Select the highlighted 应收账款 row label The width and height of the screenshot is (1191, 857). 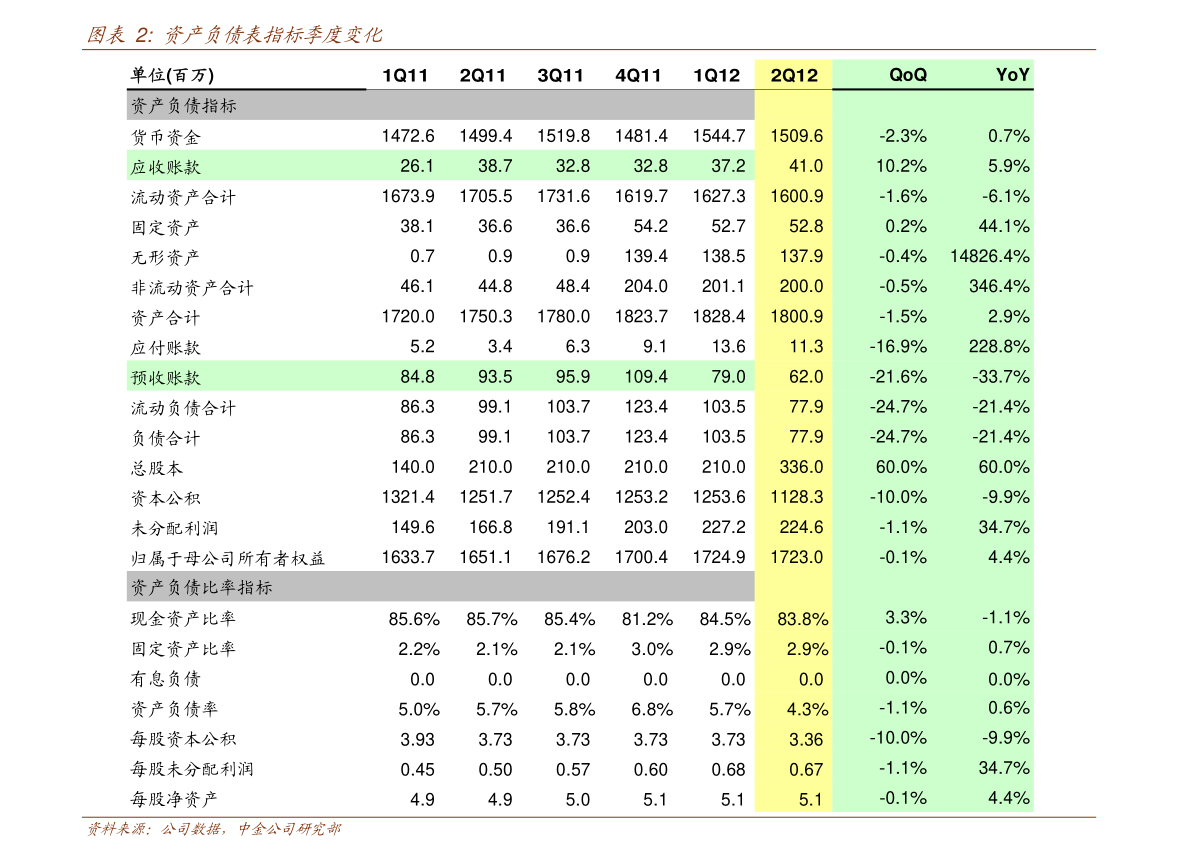(166, 166)
